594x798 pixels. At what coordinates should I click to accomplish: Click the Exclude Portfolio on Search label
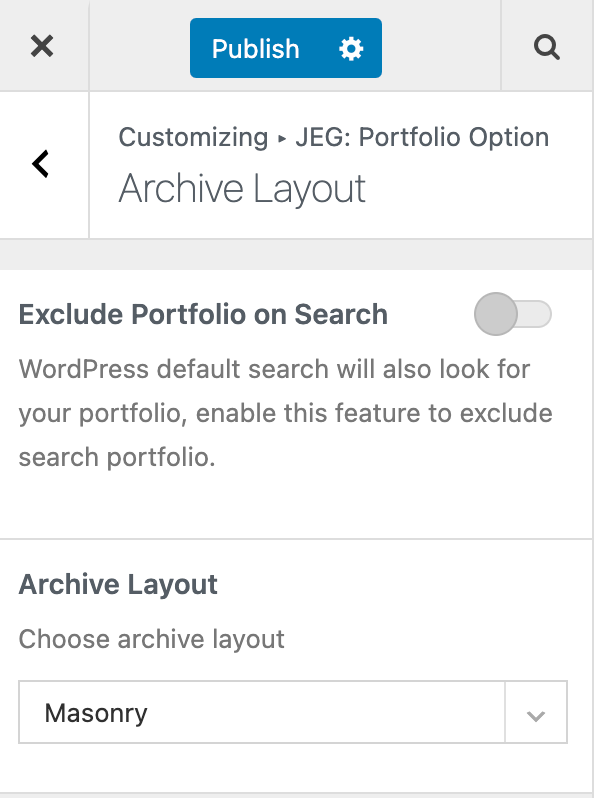click(203, 314)
